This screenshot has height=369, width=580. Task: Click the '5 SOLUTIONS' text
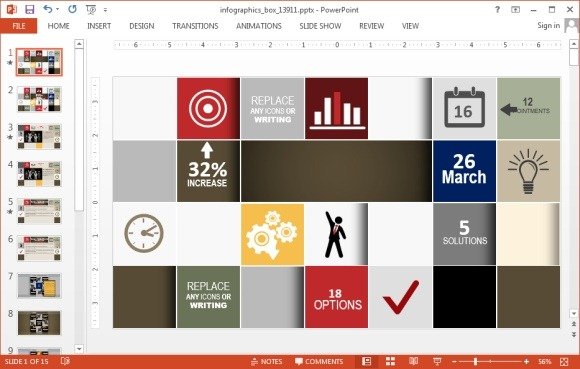[465, 233]
